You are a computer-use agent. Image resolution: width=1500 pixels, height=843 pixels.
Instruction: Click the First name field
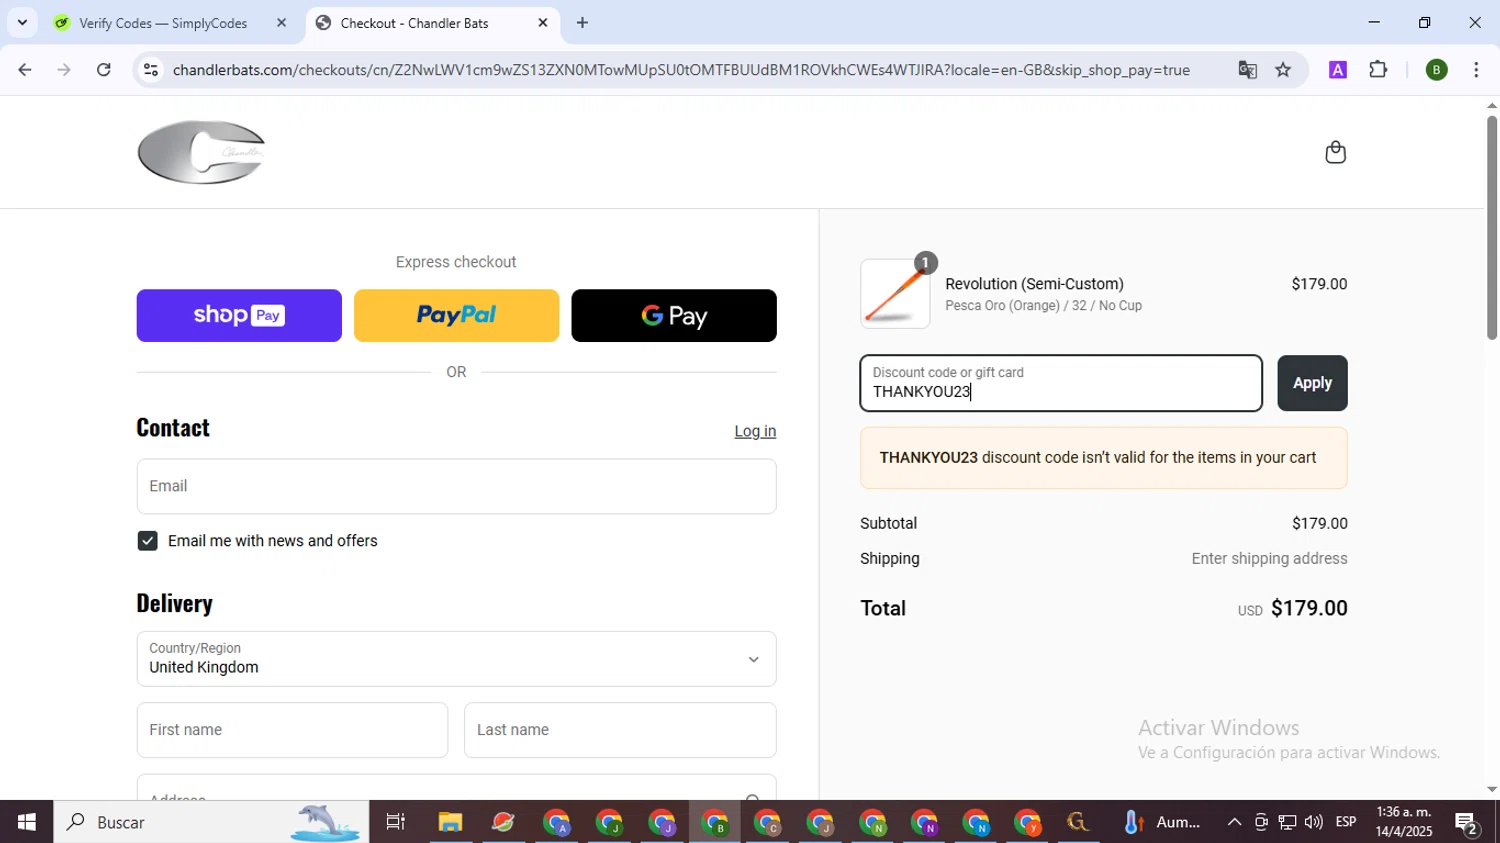click(x=292, y=730)
